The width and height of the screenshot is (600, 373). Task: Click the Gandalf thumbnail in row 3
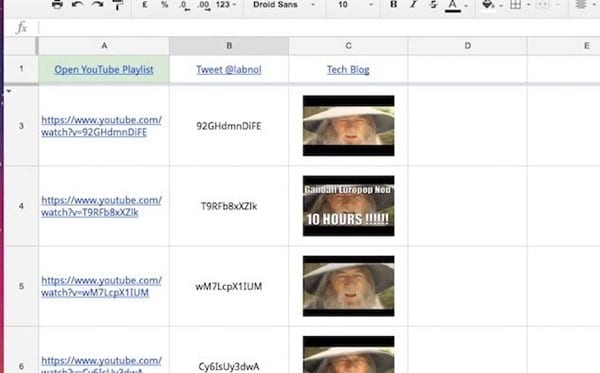point(349,126)
